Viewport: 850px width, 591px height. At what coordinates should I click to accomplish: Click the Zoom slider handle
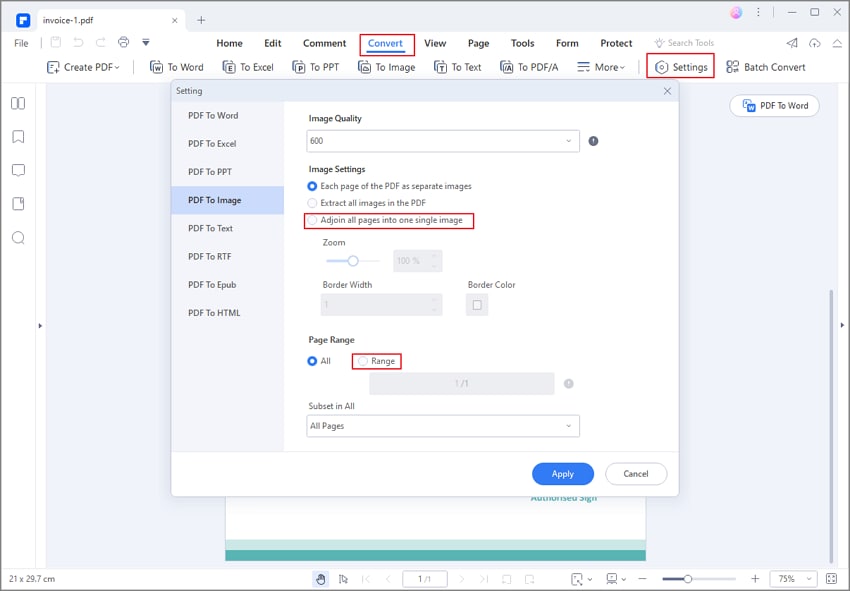tap(353, 261)
